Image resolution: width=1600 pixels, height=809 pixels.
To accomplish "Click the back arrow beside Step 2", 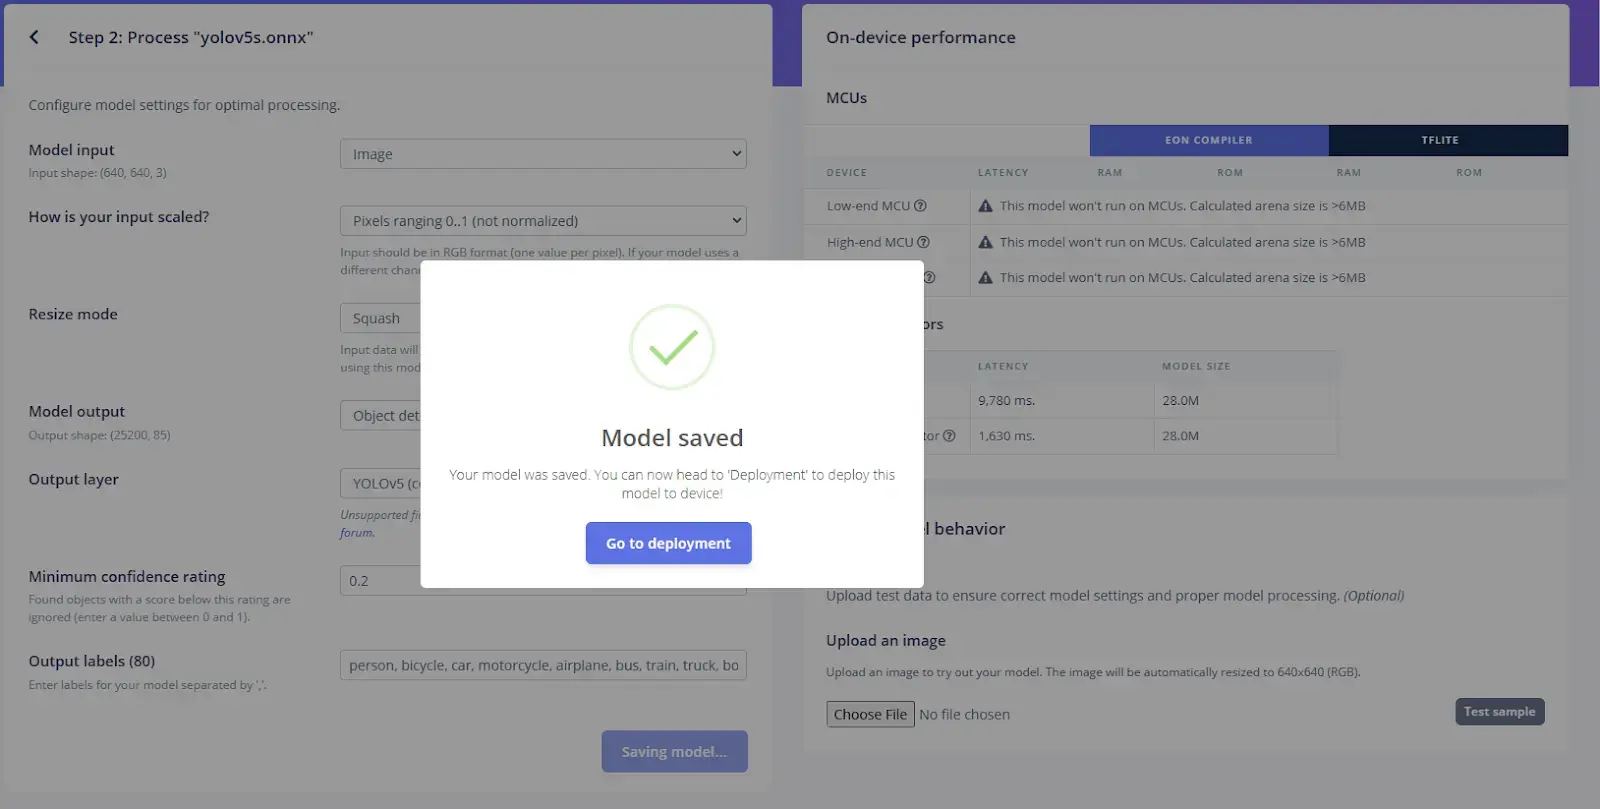I will 34,37.
